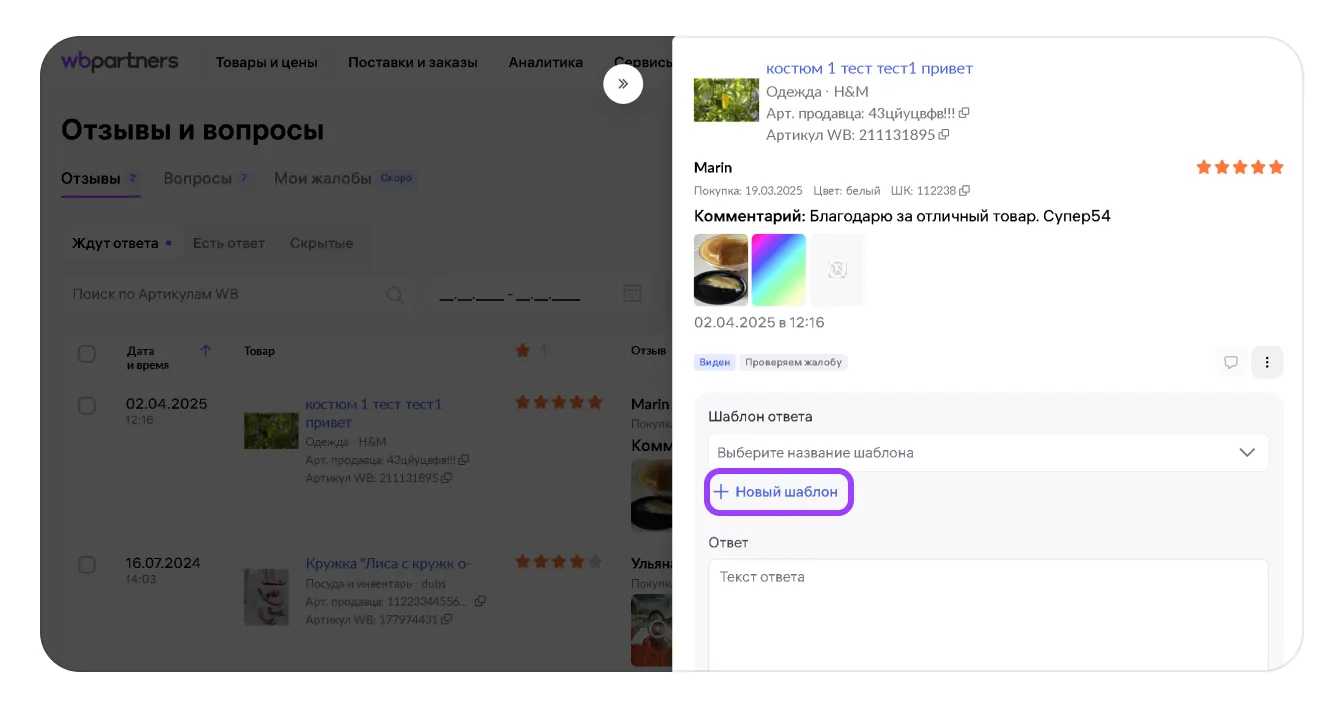Collapse the review side panel with double-chevron button

(x=622, y=84)
